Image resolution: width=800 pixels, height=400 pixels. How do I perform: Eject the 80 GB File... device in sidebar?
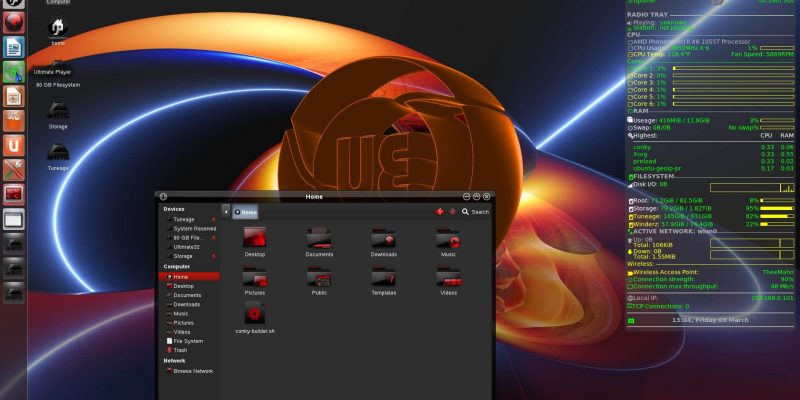214,238
